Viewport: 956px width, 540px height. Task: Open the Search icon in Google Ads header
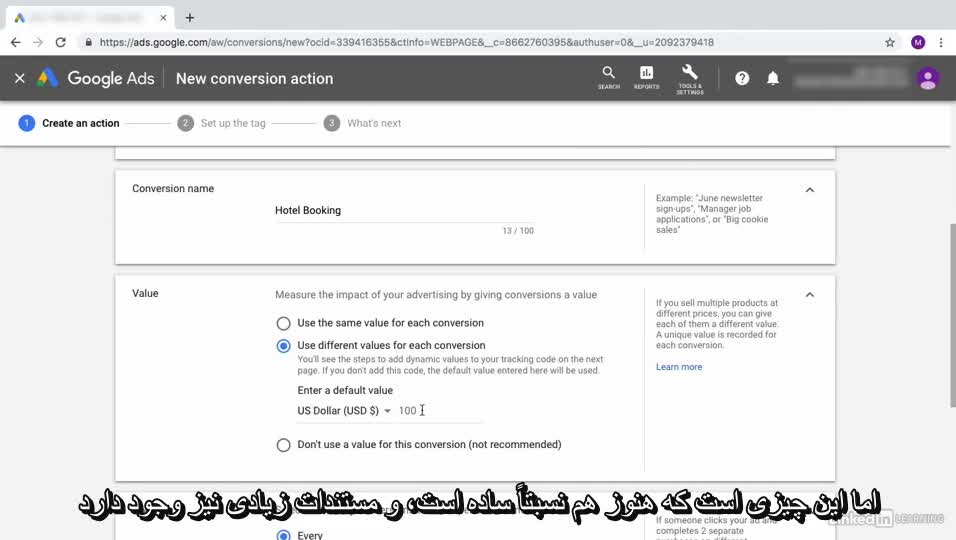click(x=608, y=77)
